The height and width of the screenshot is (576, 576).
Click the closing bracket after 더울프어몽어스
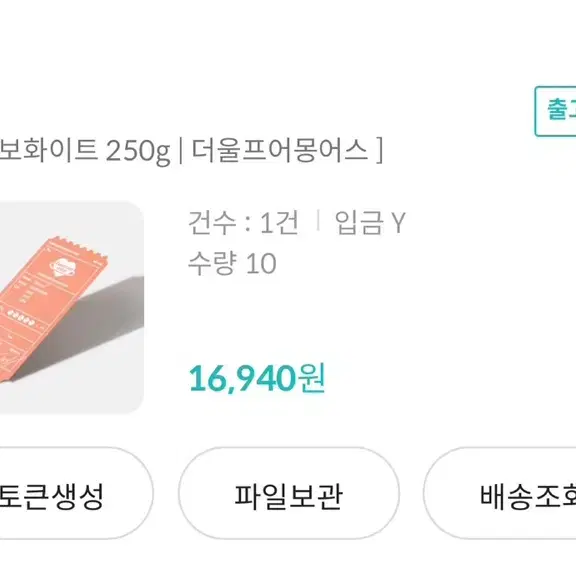[x=379, y=150]
